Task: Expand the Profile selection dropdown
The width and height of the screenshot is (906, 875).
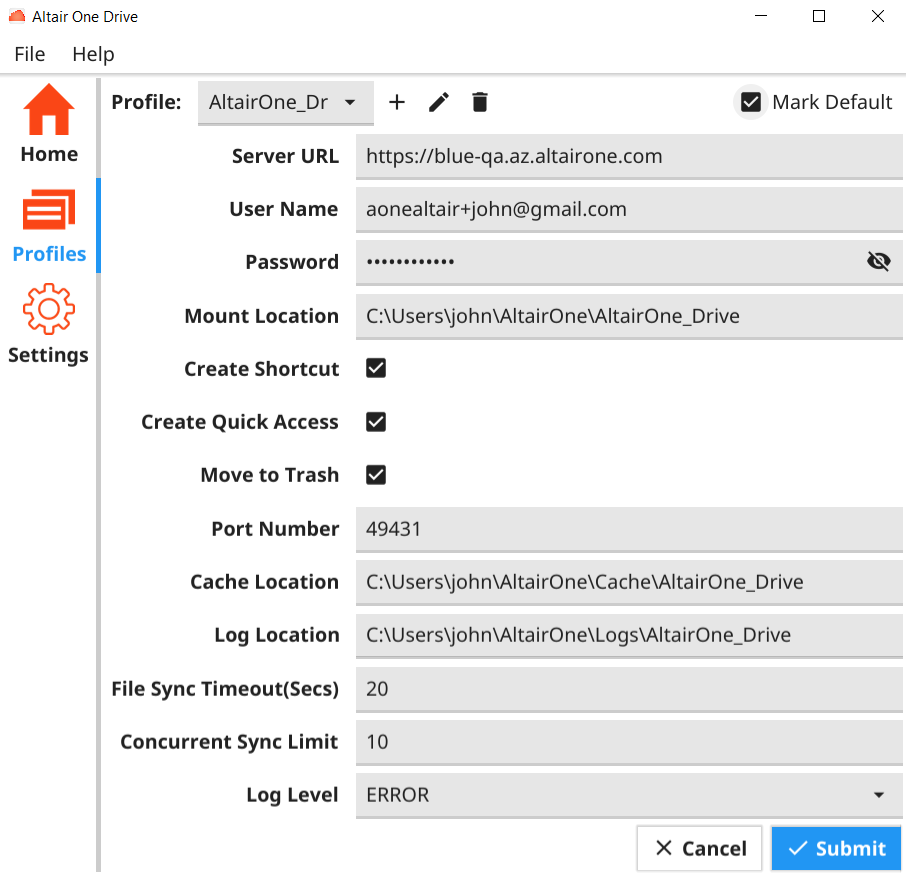Action: [x=285, y=103]
